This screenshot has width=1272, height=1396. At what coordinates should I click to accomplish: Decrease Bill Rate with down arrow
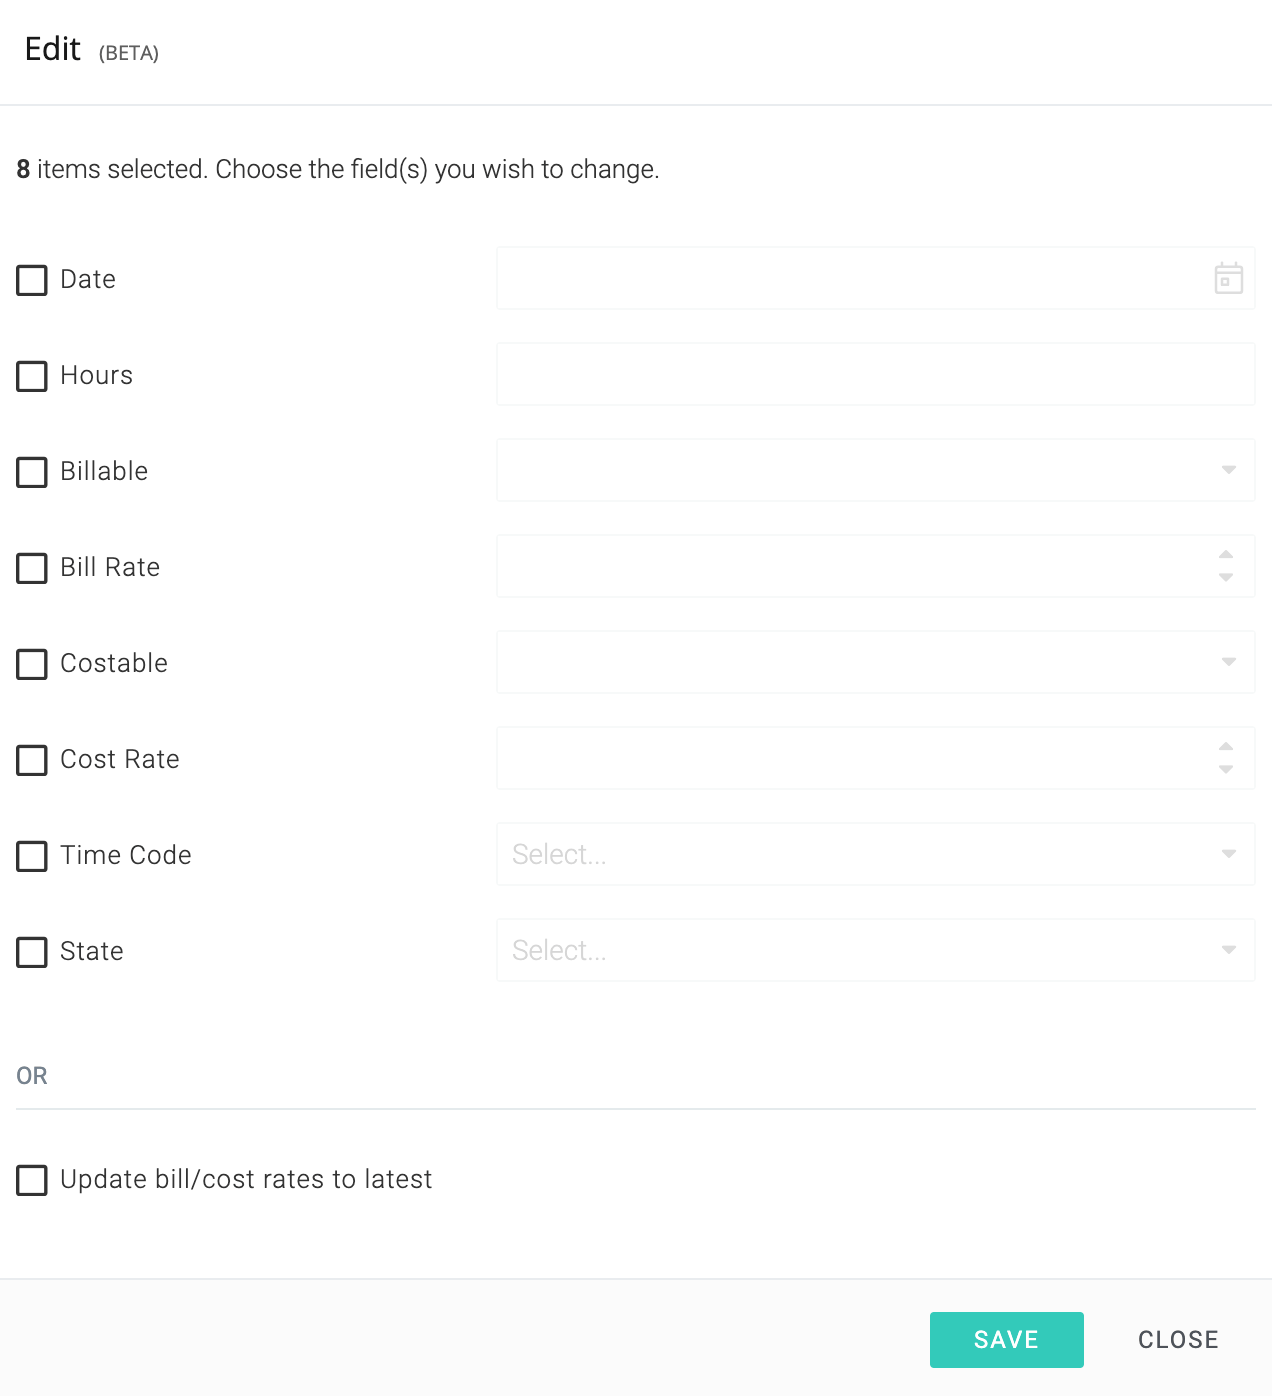point(1226,578)
